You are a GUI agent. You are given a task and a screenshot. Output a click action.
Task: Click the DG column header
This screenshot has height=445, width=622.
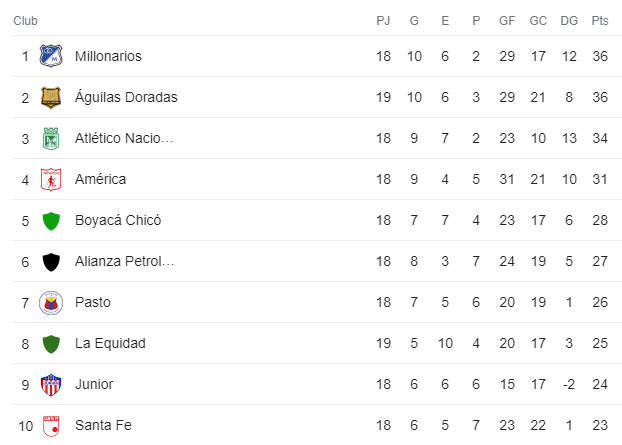[569, 20]
